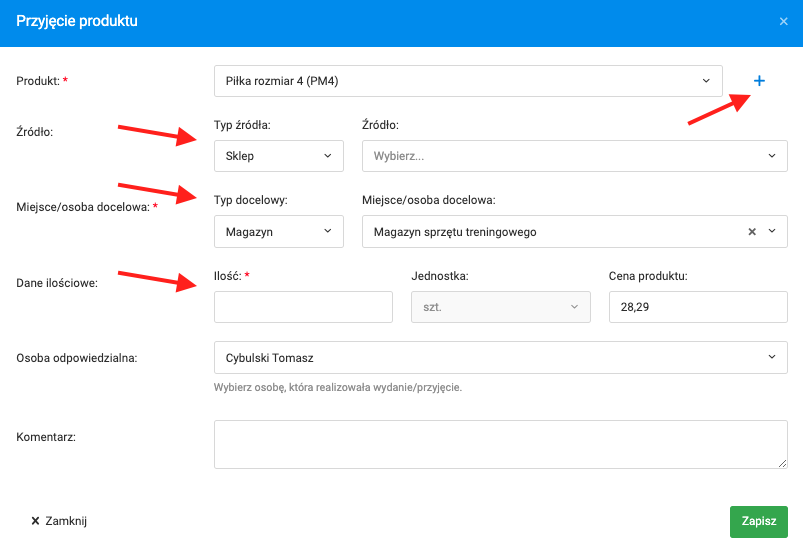Open the Miejsce/osoba docelowa chevron arrow

pyautogui.click(x=772, y=232)
